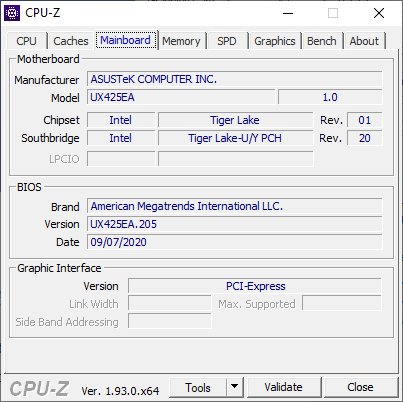Go to the Memory tab
This screenshot has height=402, width=403.
pyautogui.click(x=181, y=41)
